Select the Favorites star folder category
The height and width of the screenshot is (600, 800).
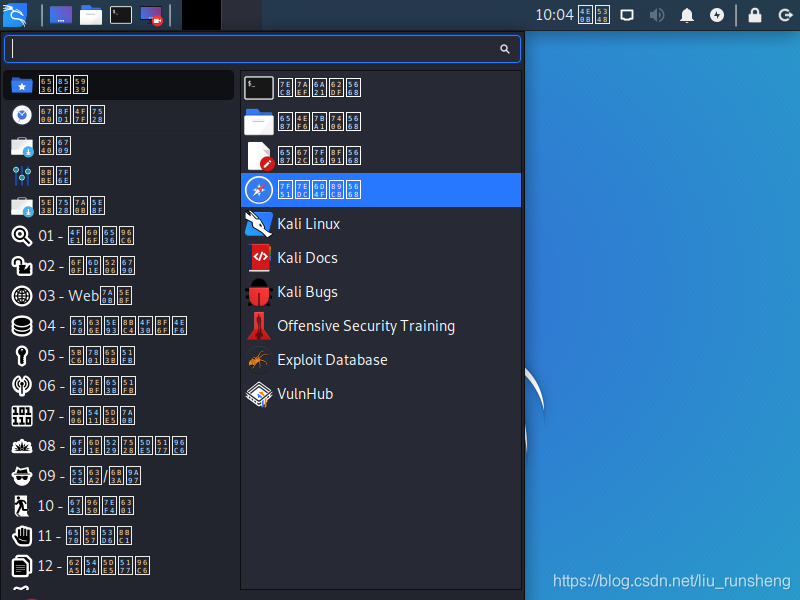(118, 85)
